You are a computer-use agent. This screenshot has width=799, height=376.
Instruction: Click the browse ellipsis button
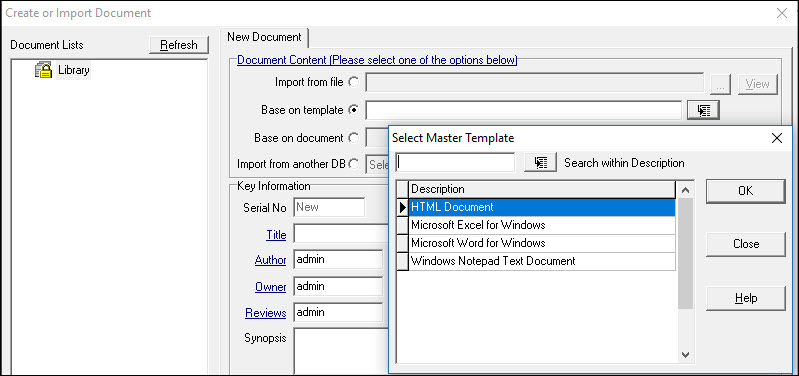coord(720,84)
